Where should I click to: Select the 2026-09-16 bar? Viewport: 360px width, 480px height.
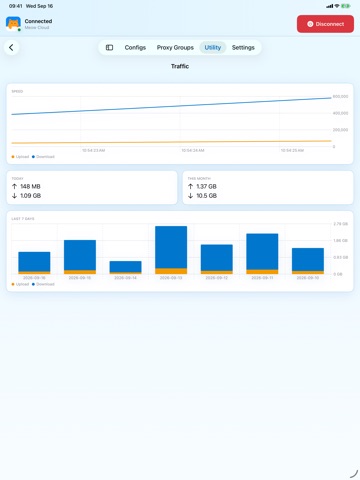tap(34, 263)
